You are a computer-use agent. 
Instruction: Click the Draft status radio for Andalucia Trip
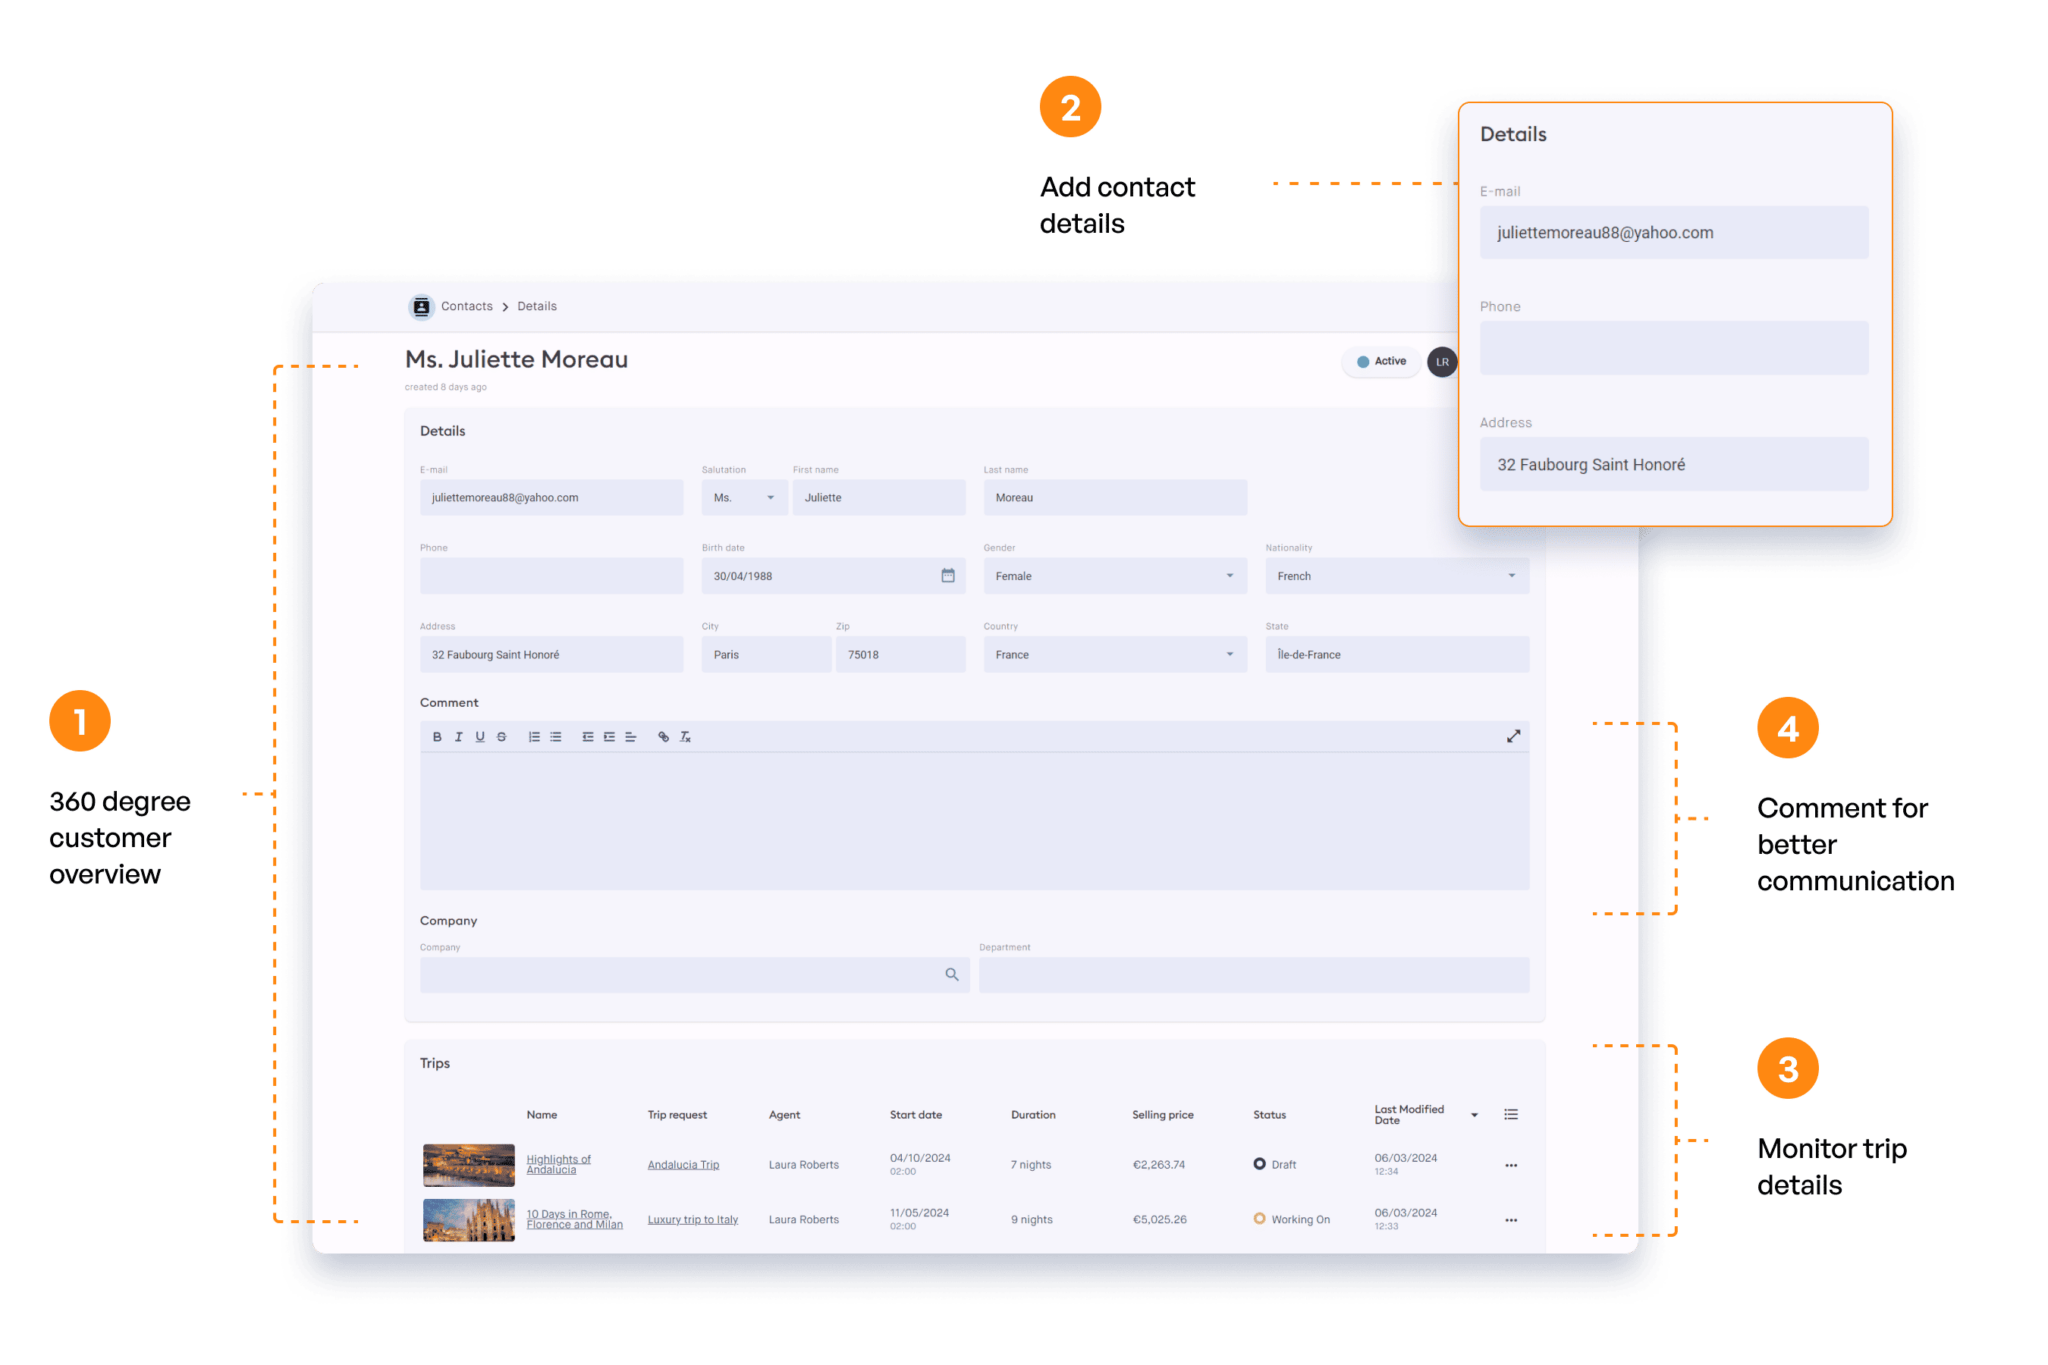(1259, 1164)
